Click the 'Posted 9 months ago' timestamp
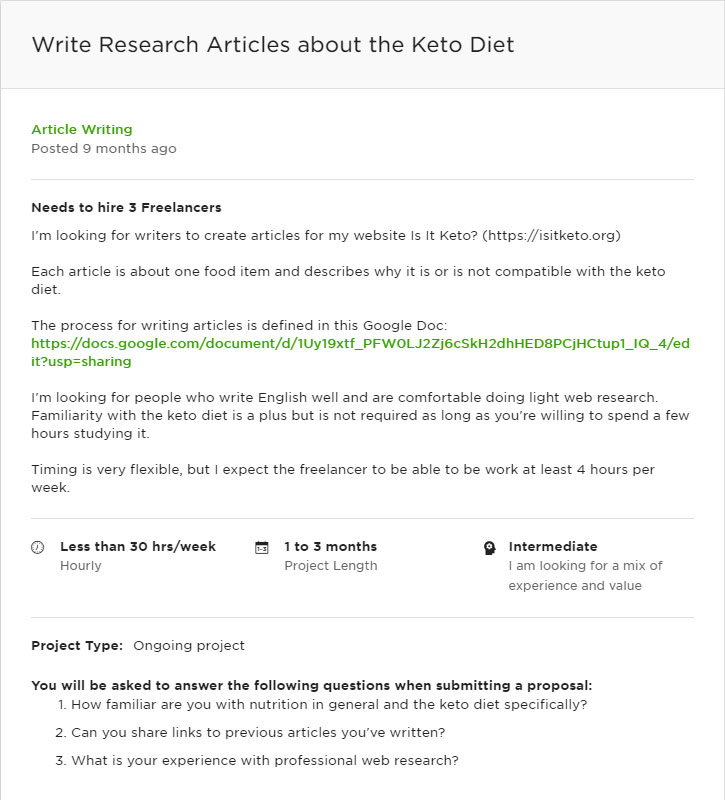The image size is (725, 800). (x=104, y=149)
